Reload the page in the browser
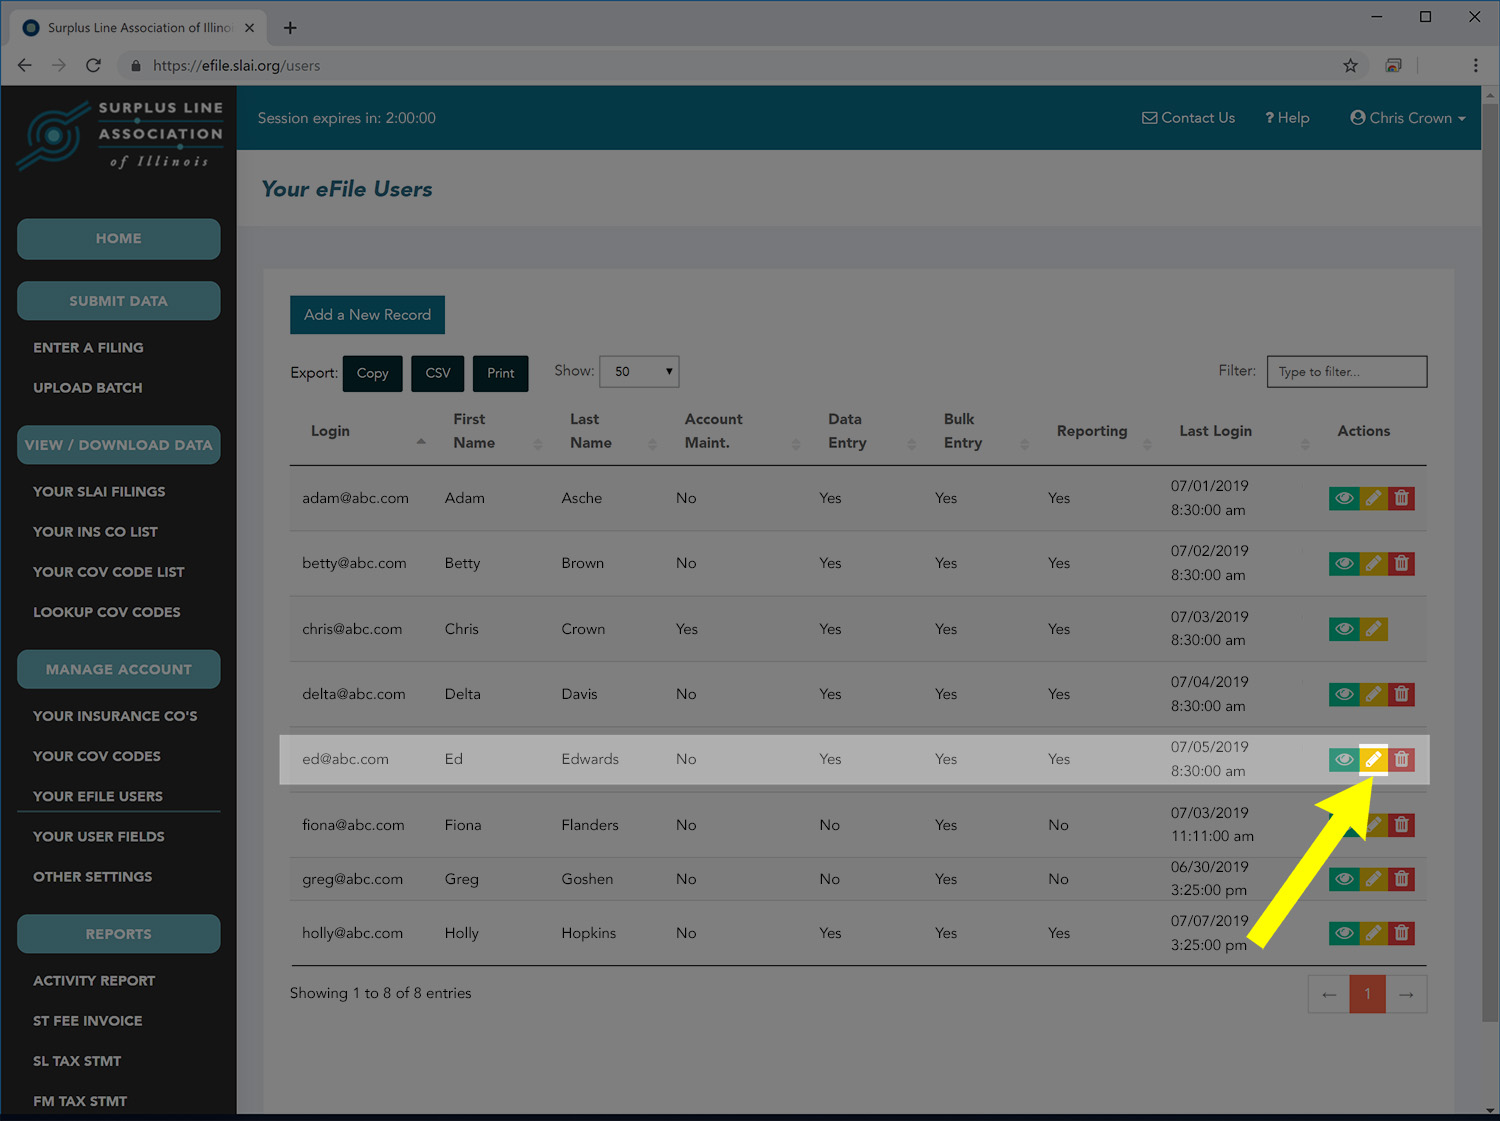 pyautogui.click(x=93, y=66)
